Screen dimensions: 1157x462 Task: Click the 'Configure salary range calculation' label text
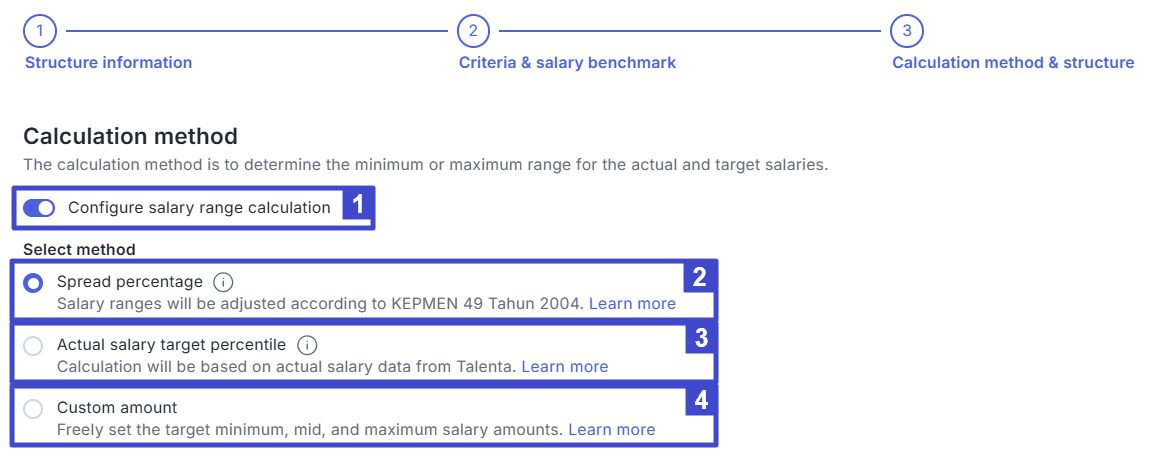tap(199, 208)
